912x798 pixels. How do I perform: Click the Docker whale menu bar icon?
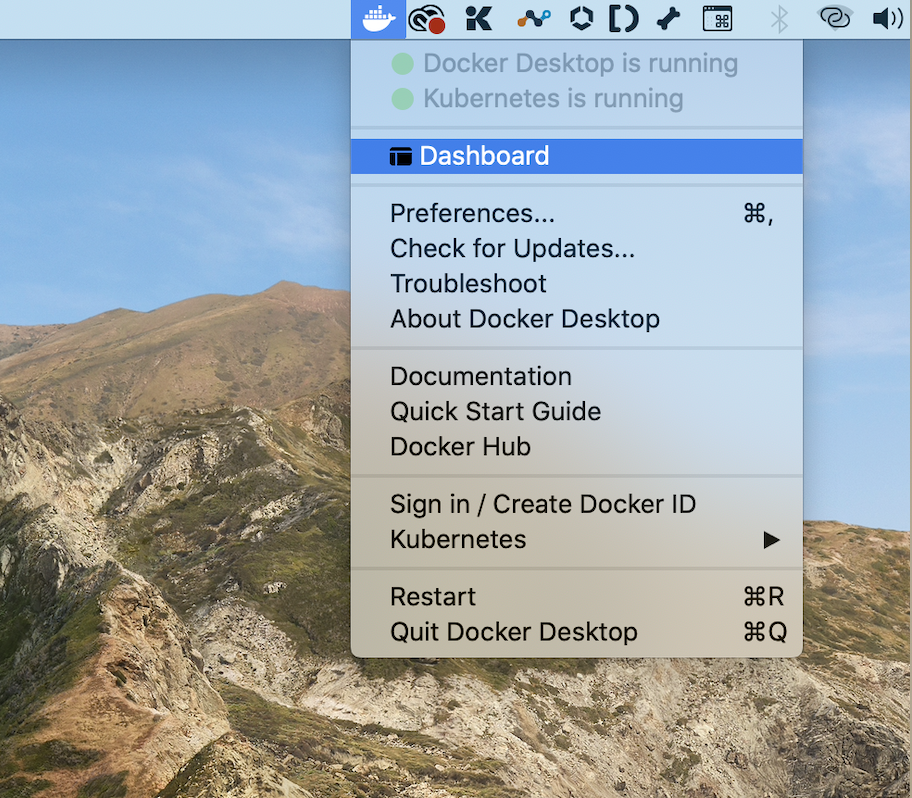pyautogui.click(x=378, y=18)
